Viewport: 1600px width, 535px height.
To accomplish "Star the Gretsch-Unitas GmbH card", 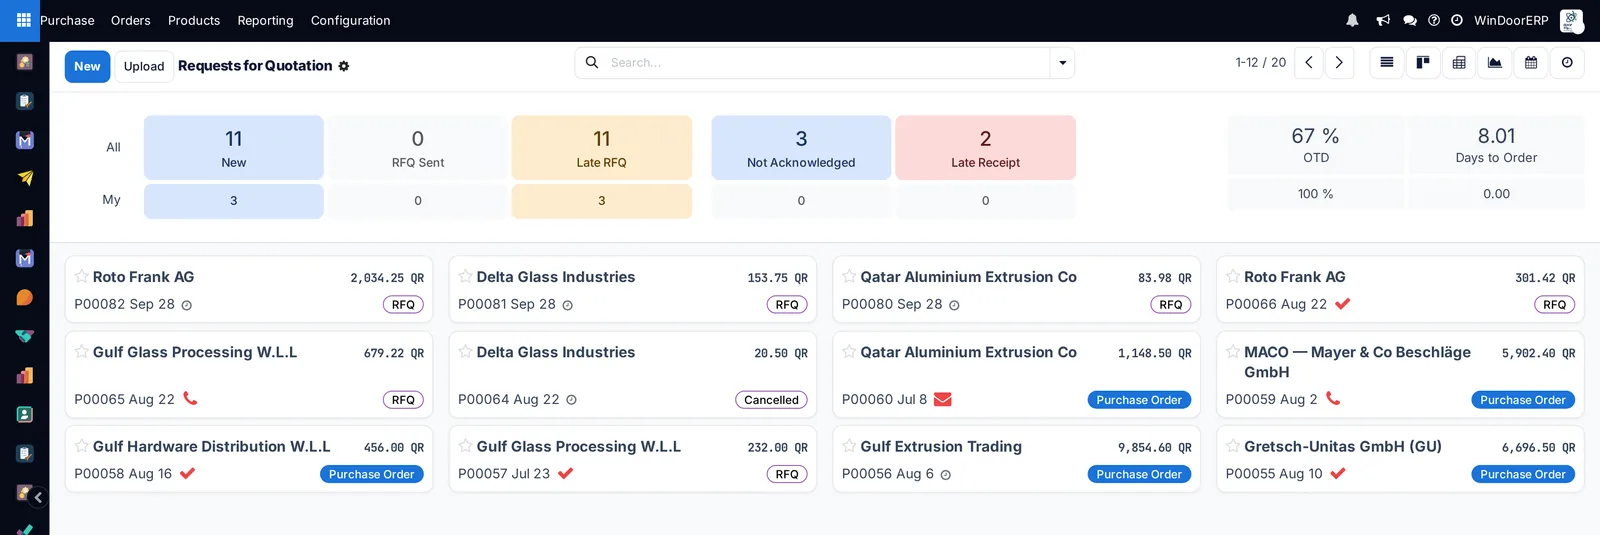I will (x=1233, y=446).
